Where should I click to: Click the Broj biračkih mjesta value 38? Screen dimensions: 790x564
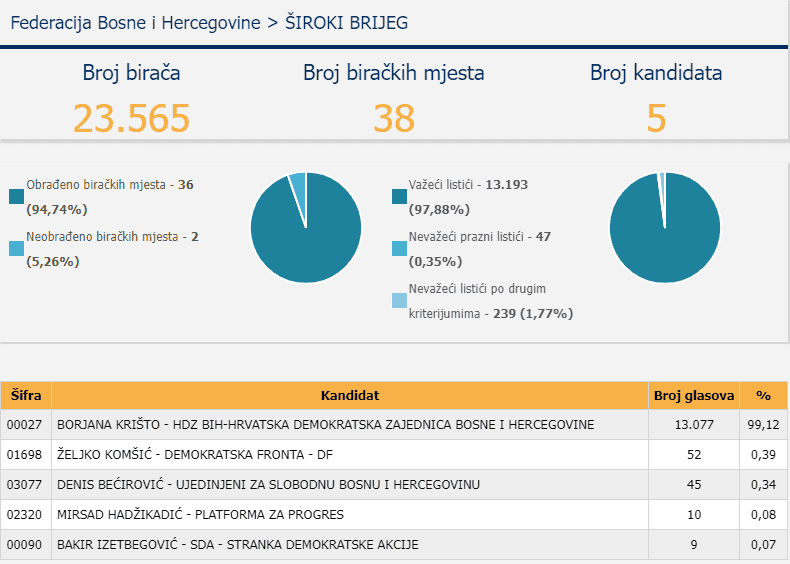[x=394, y=118]
